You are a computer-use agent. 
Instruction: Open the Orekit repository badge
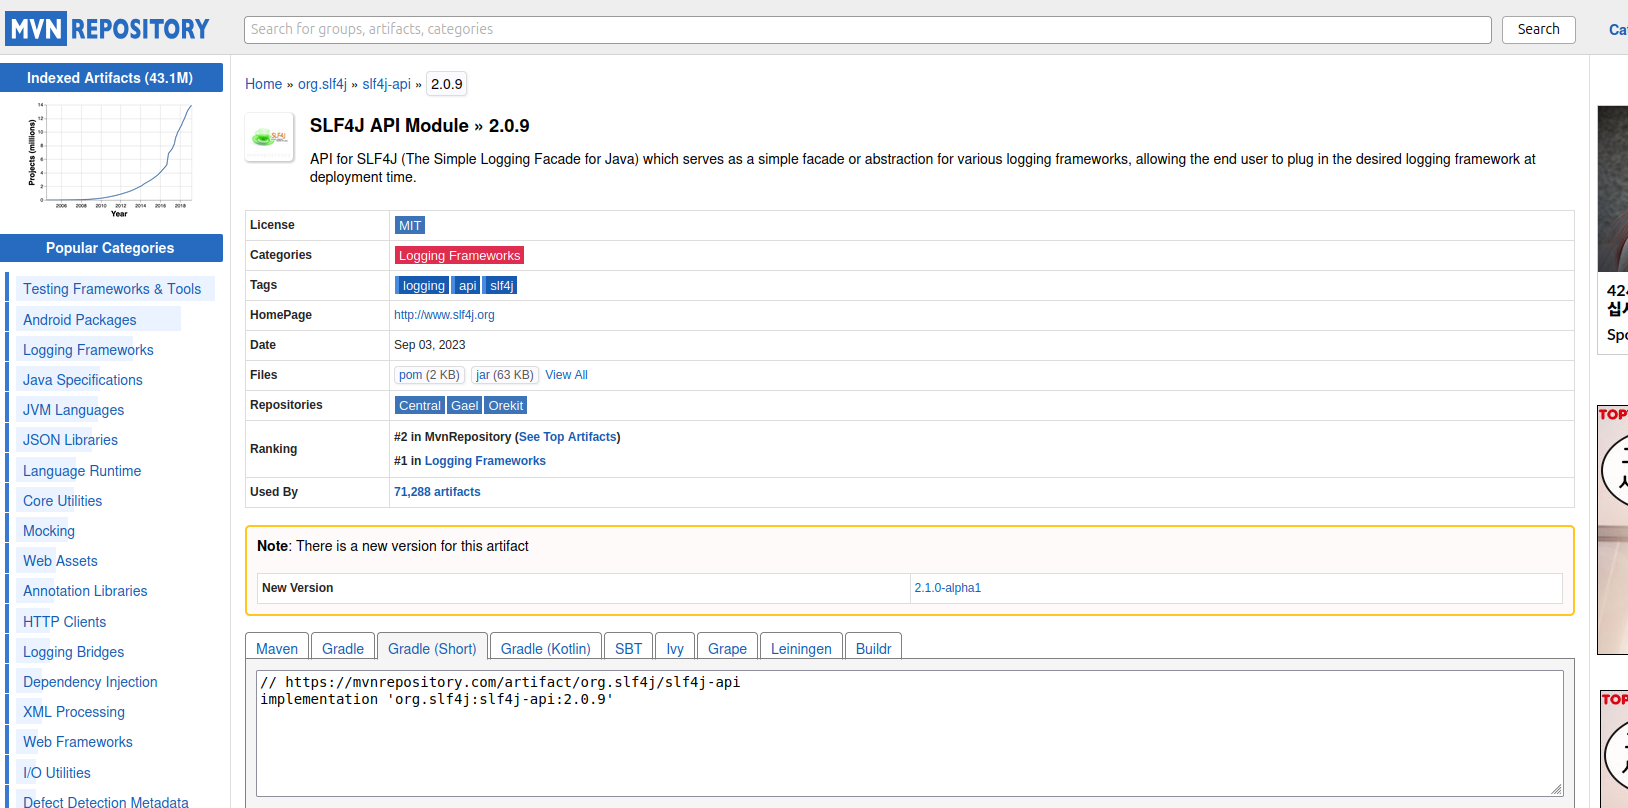click(x=506, y=406)
